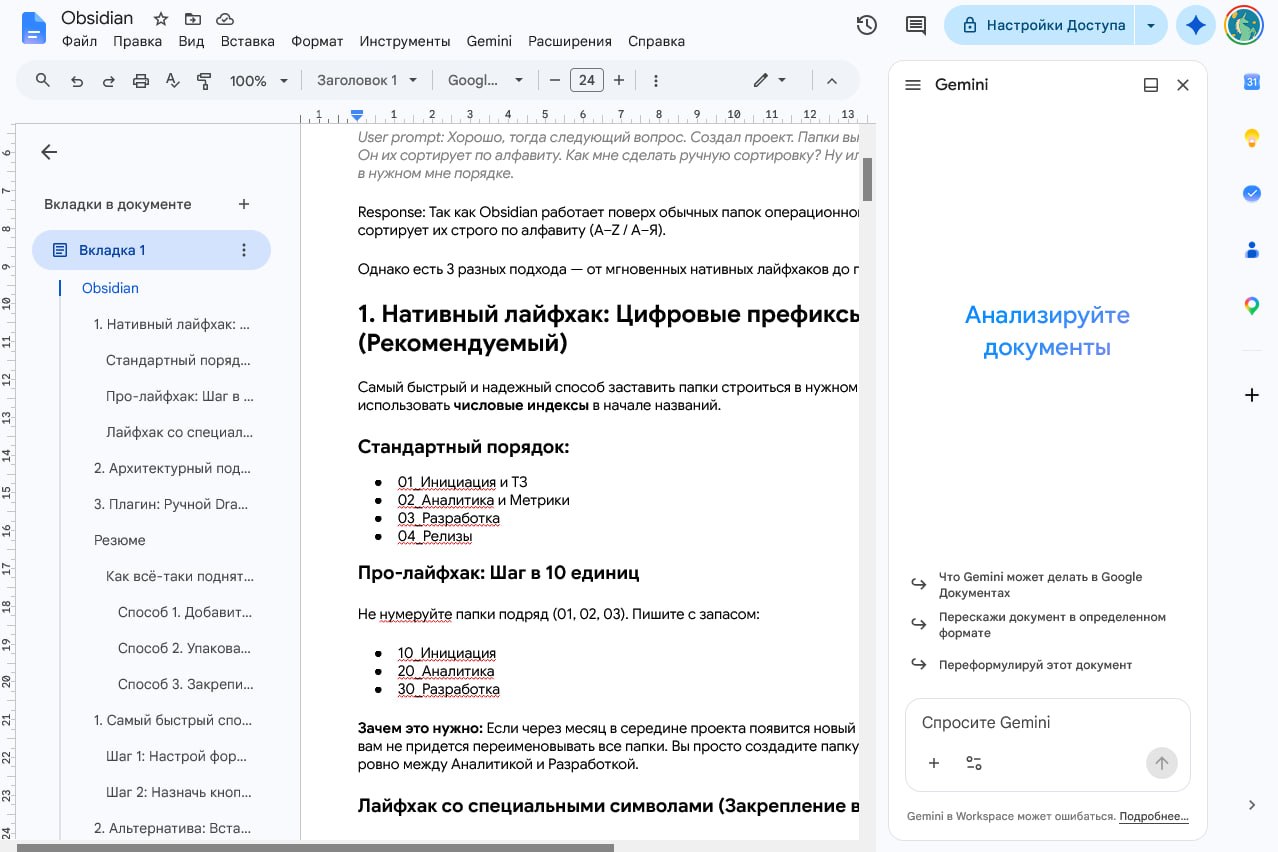The width and height of the screenshot is (1278, 852).
Task: Click the spell check icon
Action: (x=173, y=80)
